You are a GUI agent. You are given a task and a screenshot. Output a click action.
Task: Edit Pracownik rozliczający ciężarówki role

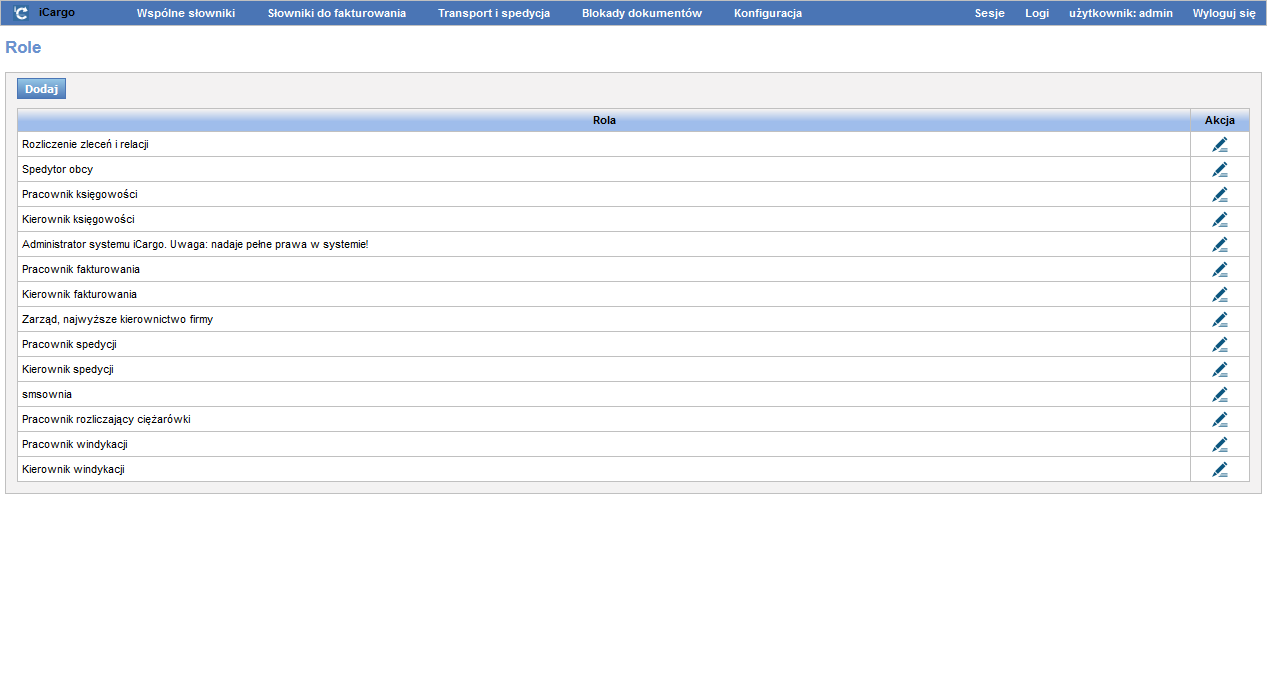pos(1219,420)
